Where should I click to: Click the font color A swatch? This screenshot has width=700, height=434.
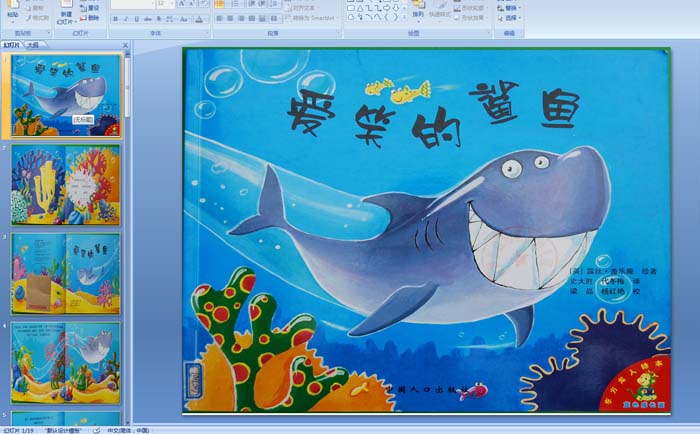pyautogui.click(x=198, y=19)
